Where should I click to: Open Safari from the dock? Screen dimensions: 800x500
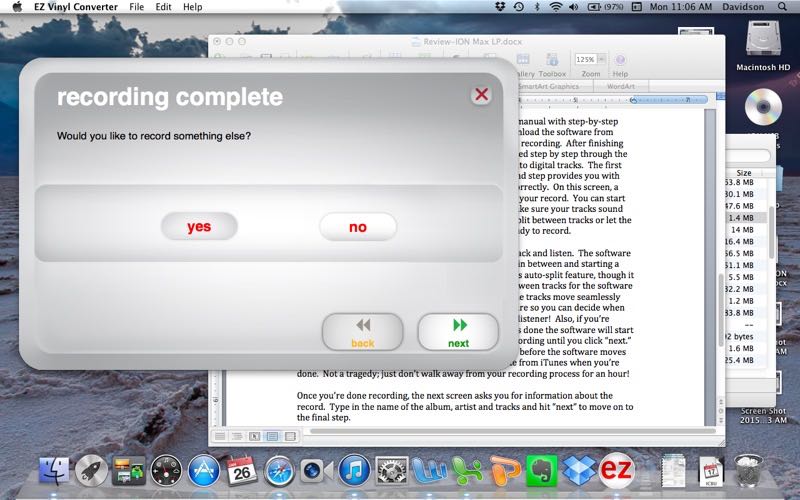(x=279, y=469)
